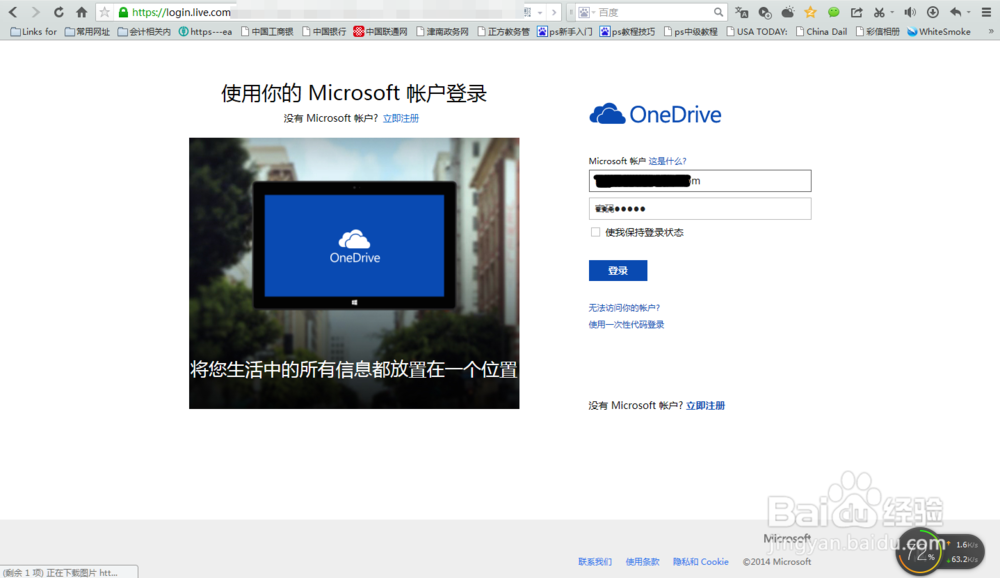The width and height of the screenshot is (1000, 578).
Task: Open the 常用网址 bookmark folder
Action: 87,31
